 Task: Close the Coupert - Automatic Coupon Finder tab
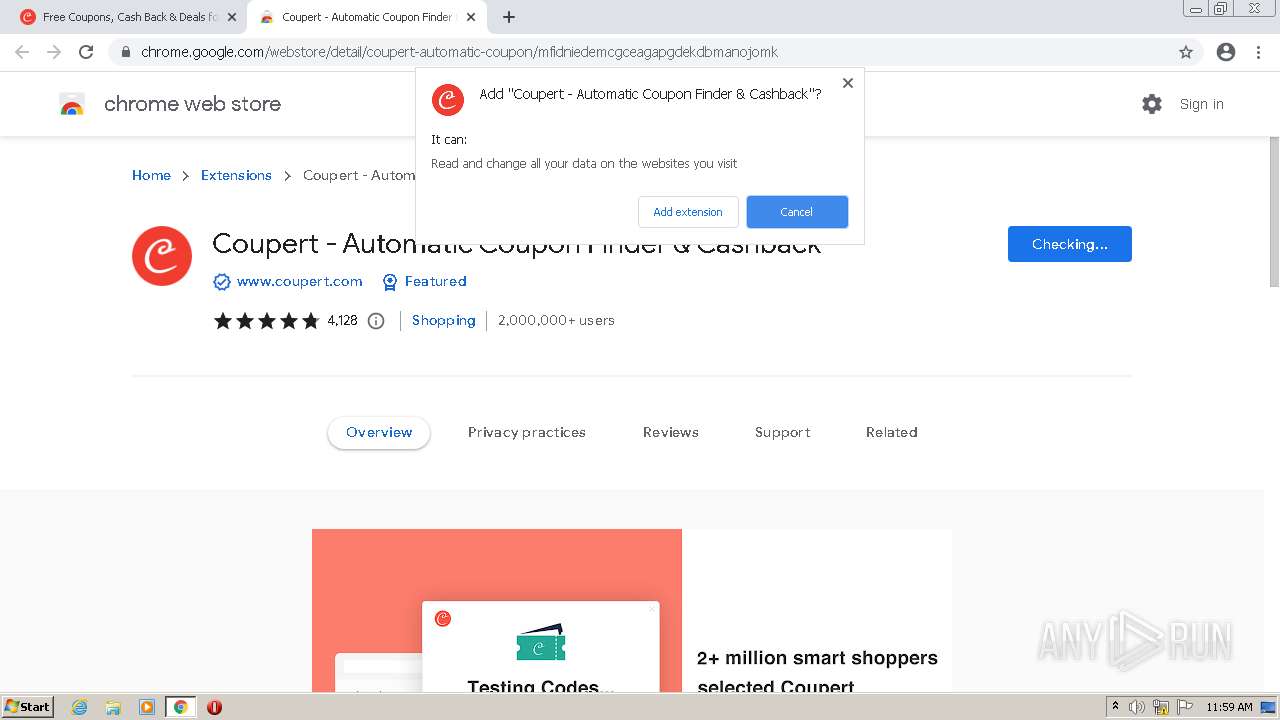tap(471, 17)
